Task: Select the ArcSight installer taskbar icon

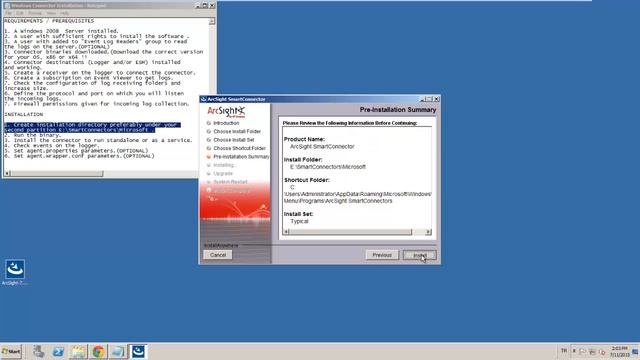Action: point(138,351)
